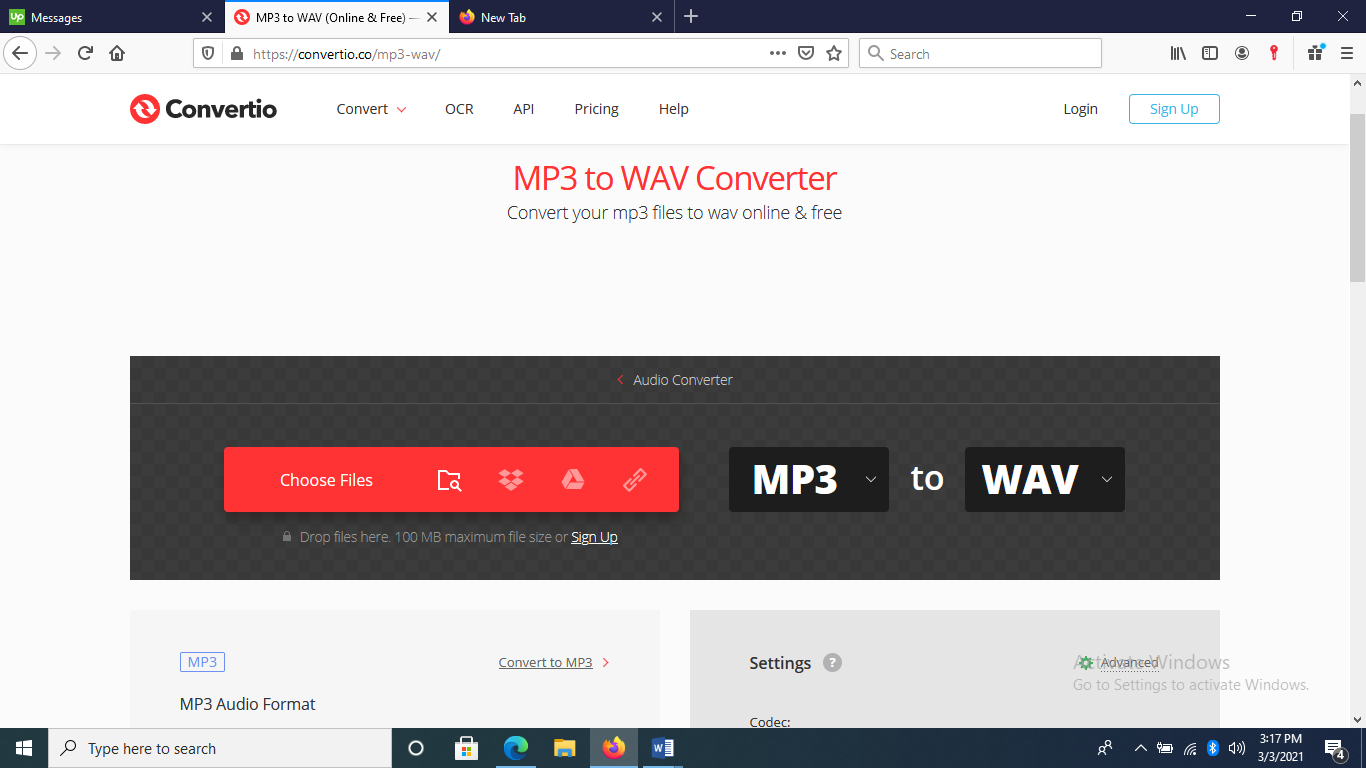This screenshot has height=768, width=1366.
Task: Go back in Firefox browser
Action: [20, 53]
